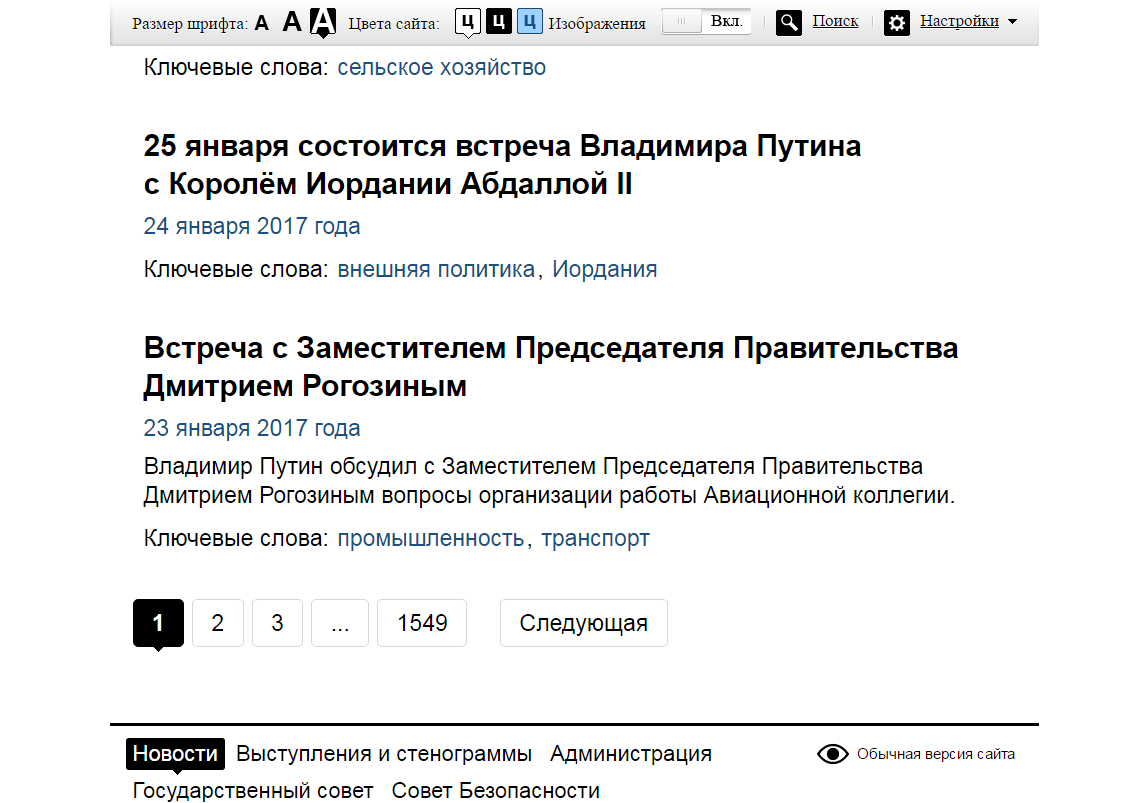Image resolution: width=1137 pixels, height=803 pixels.
Task: Go to page 2
Action: click(x=217, y=623)
